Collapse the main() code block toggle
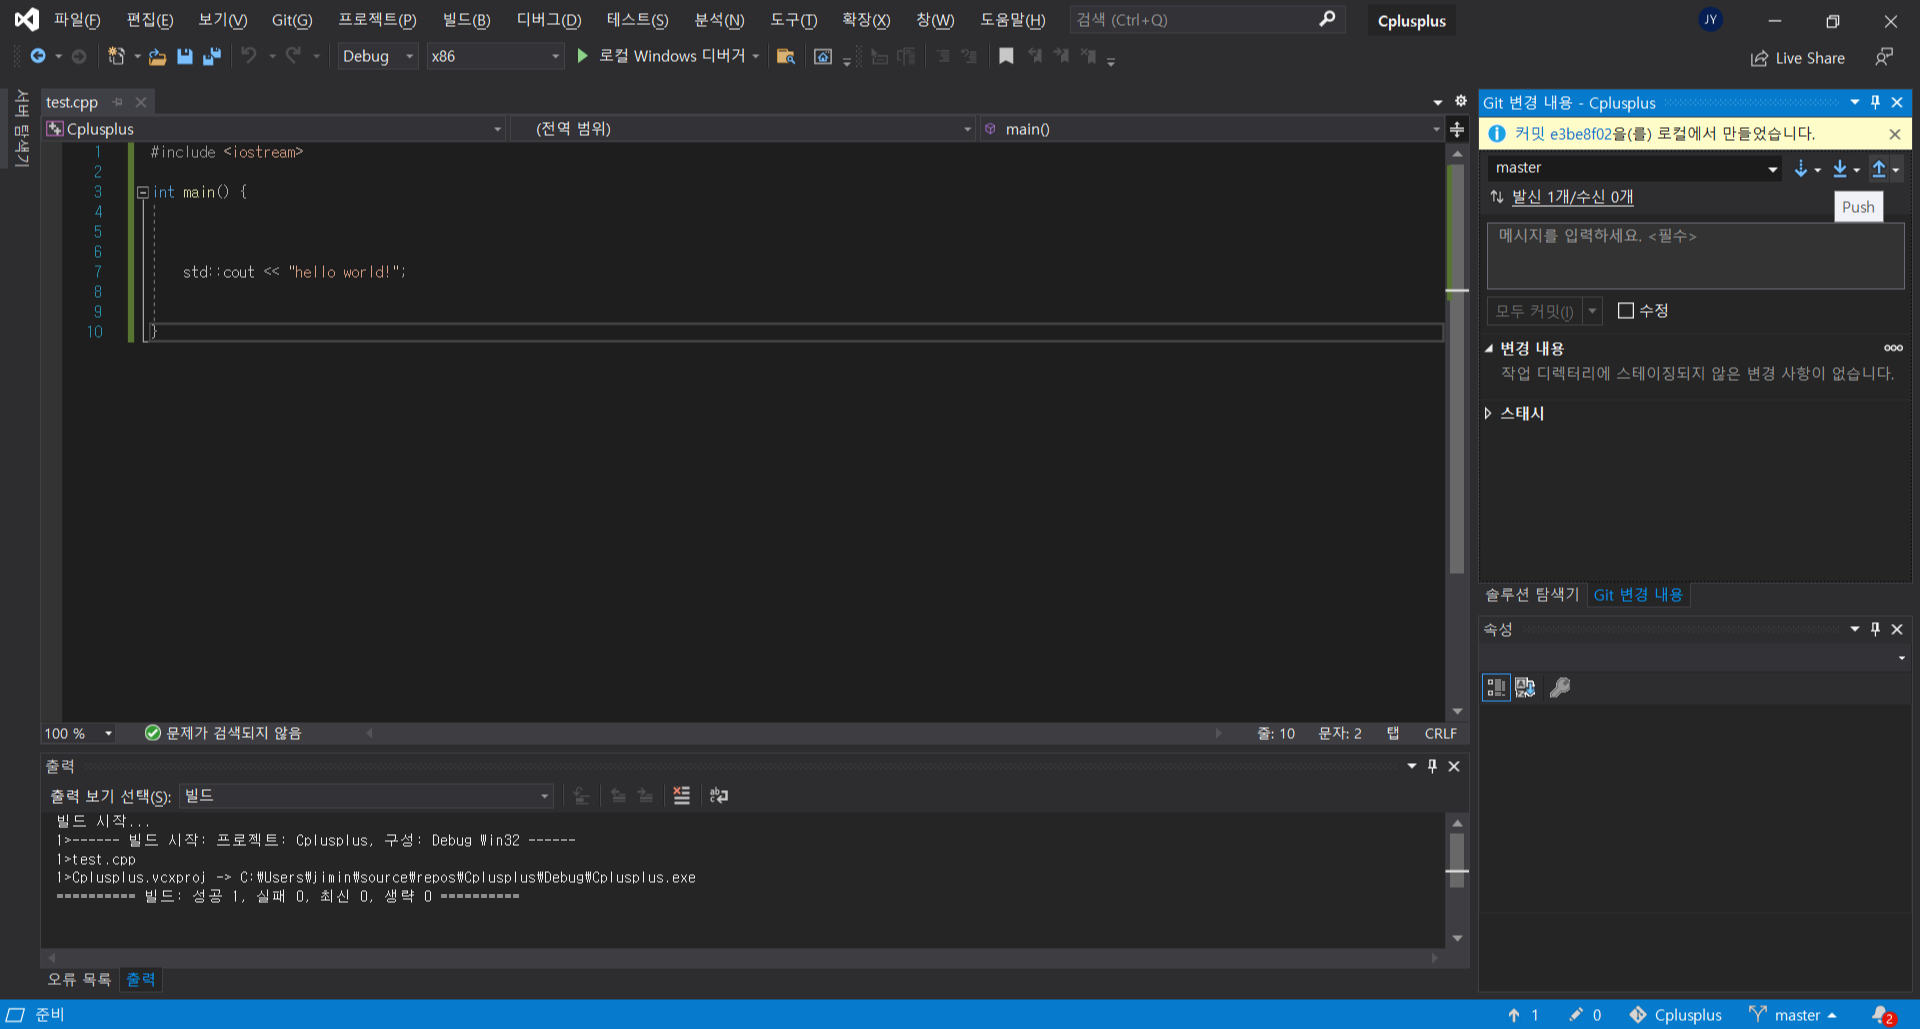Viewport: 1920px width, 1029px height. click(143, 192)
